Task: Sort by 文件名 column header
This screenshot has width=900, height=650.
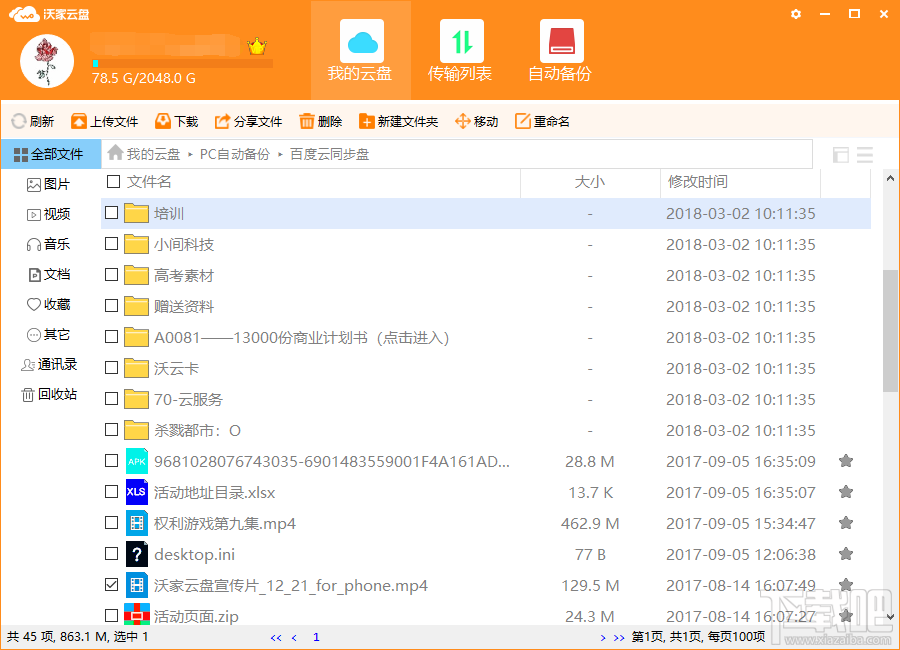Action: coord(149,182)
